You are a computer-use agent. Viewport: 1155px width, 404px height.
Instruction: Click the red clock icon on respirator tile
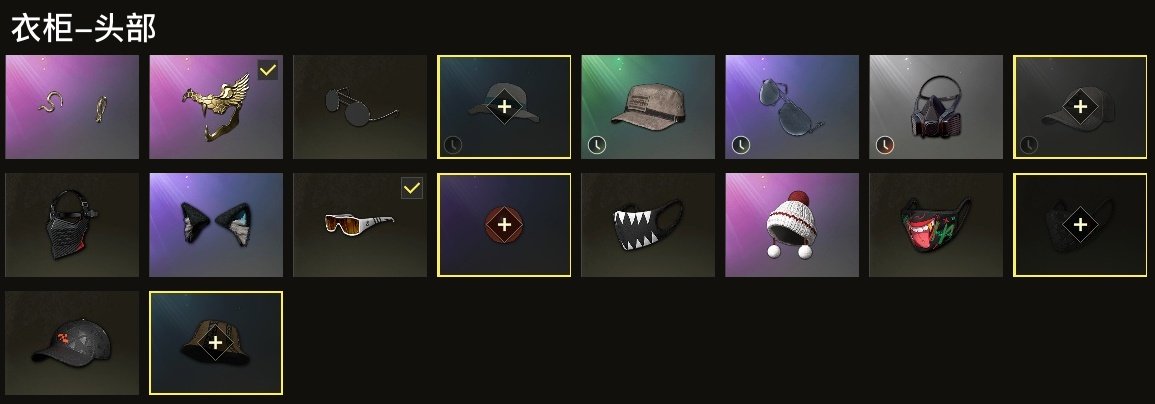885,145
